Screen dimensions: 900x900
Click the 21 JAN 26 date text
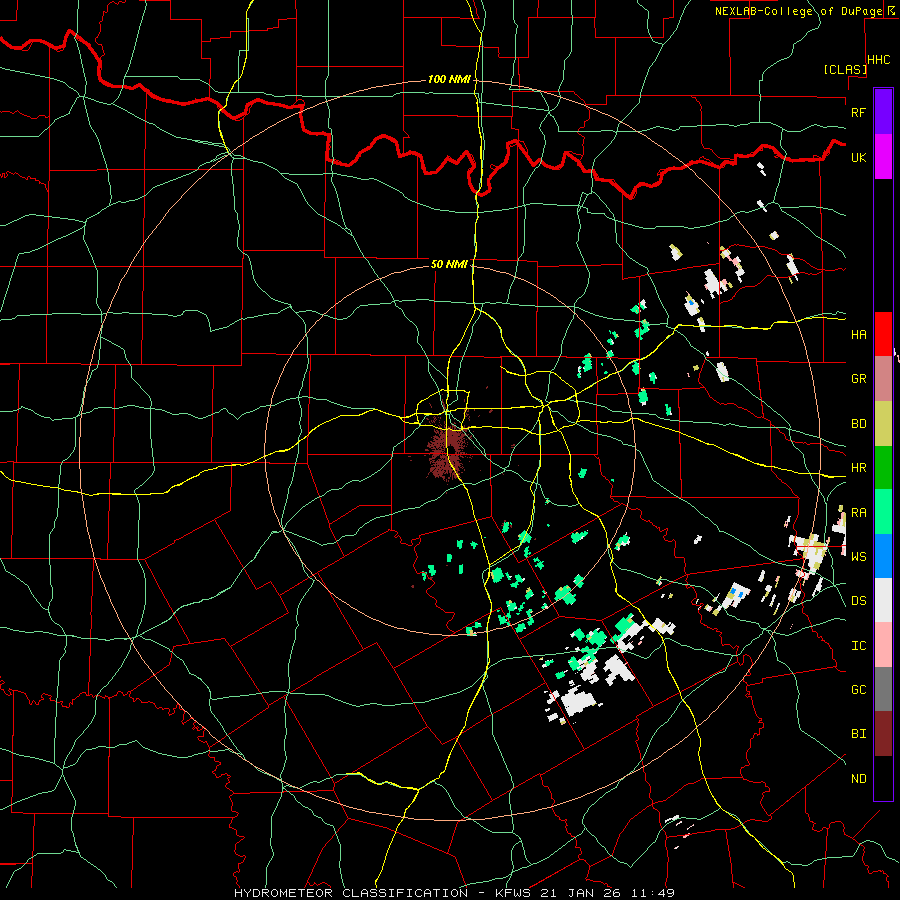pyautogui.click(x=583, y=893)
